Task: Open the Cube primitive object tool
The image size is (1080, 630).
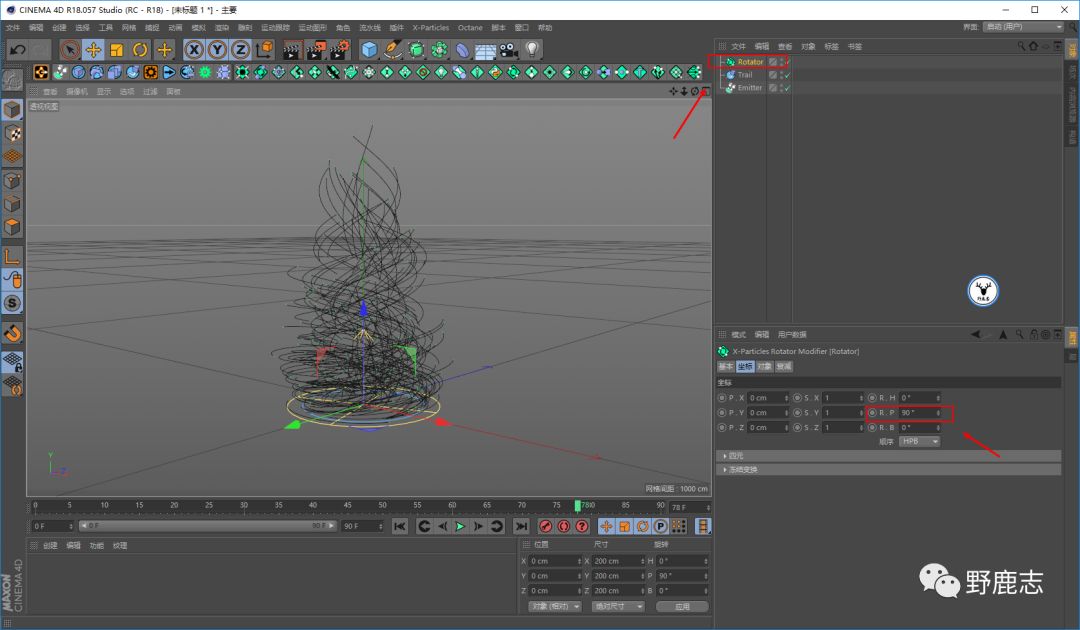Action: (369, 49)
